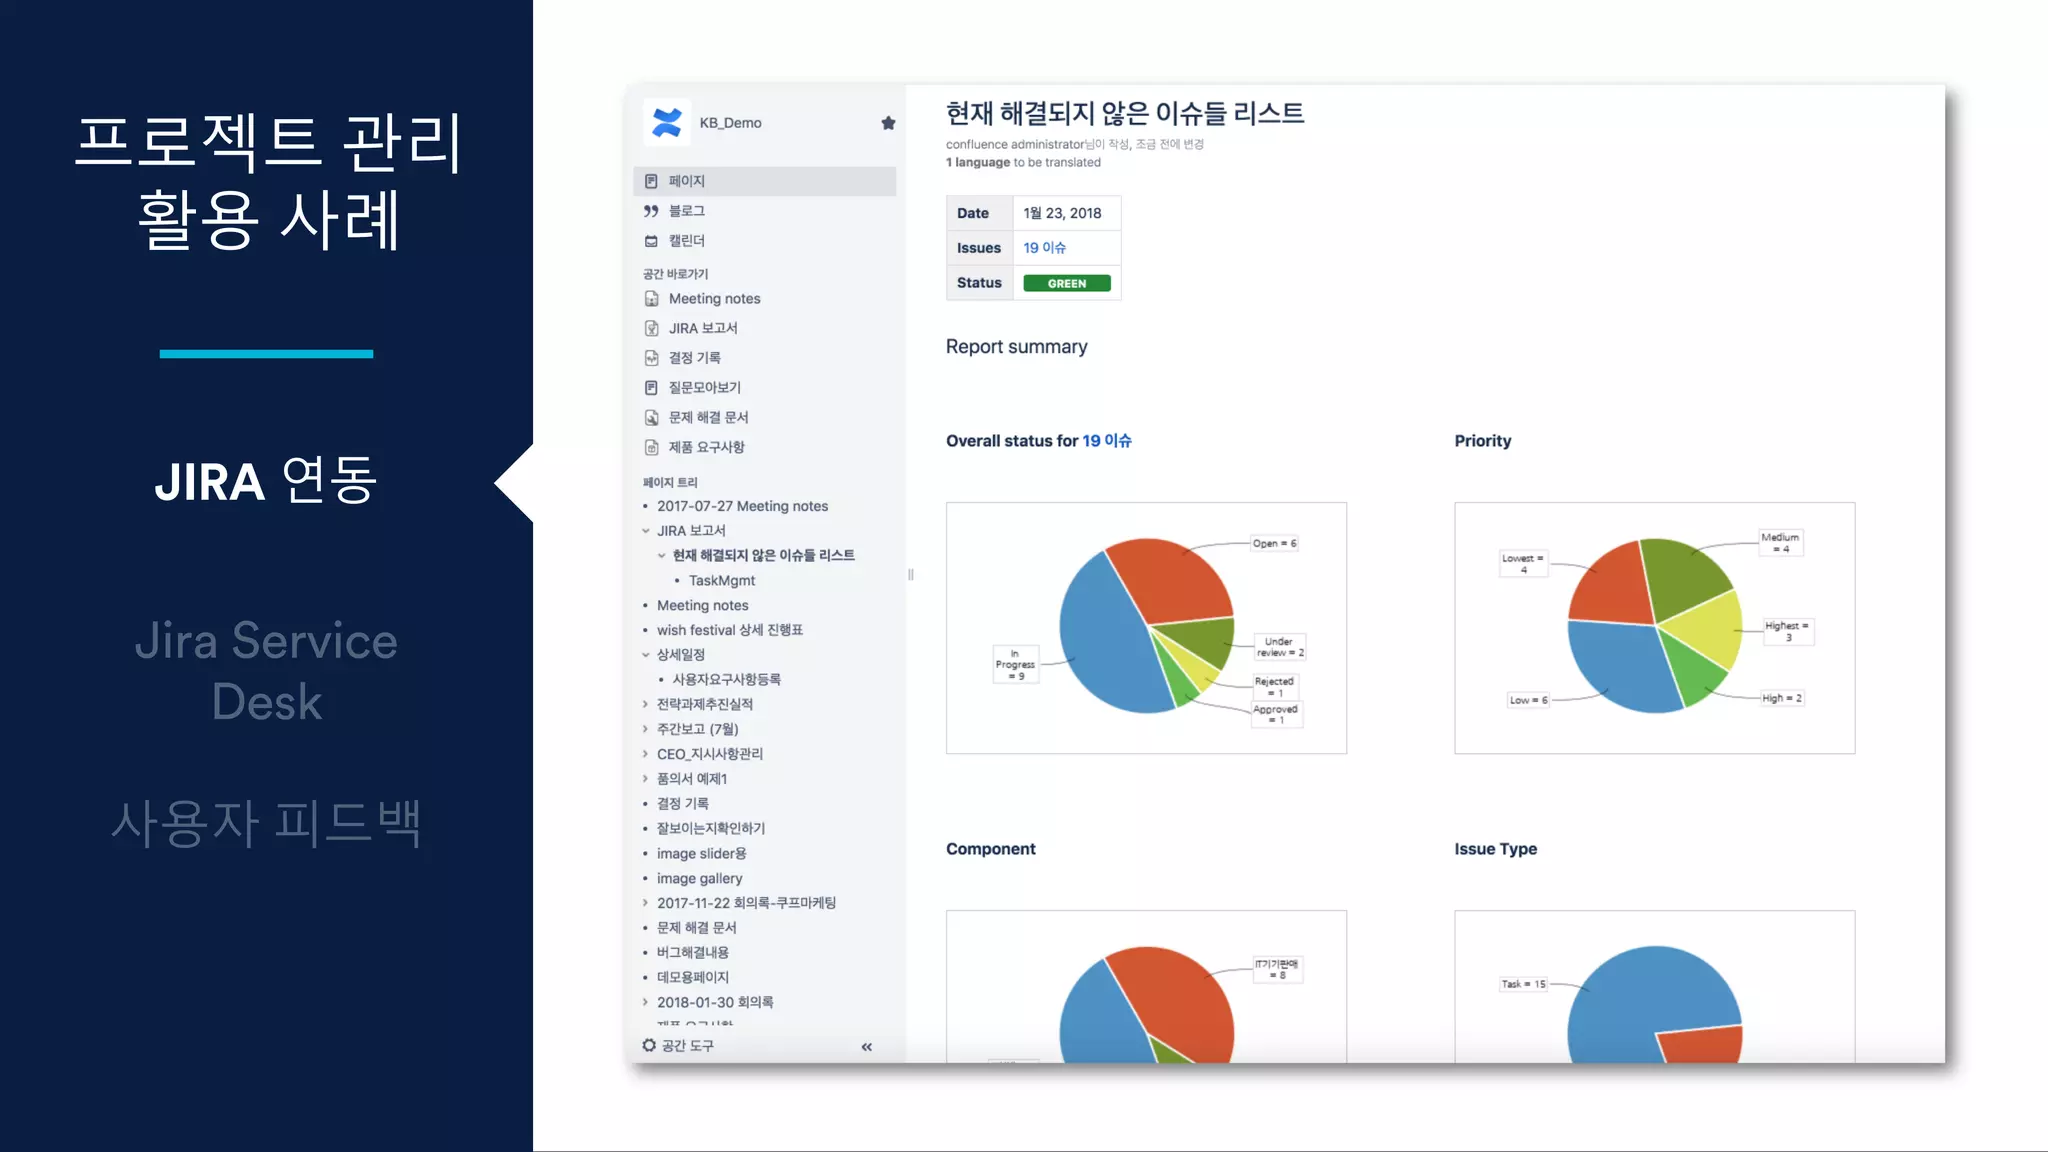Open the 19 이슈 link in Issues row
The width and height of the screenshot is (2048, 1152).
1044,248
